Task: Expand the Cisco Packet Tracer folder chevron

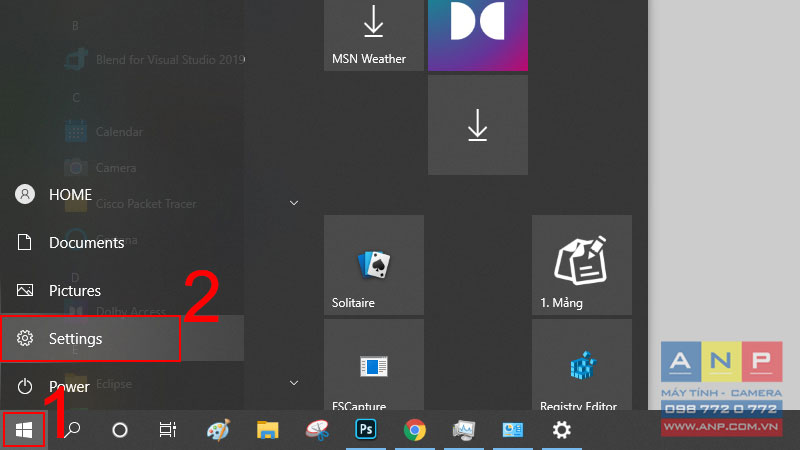Action: (294, 203)
